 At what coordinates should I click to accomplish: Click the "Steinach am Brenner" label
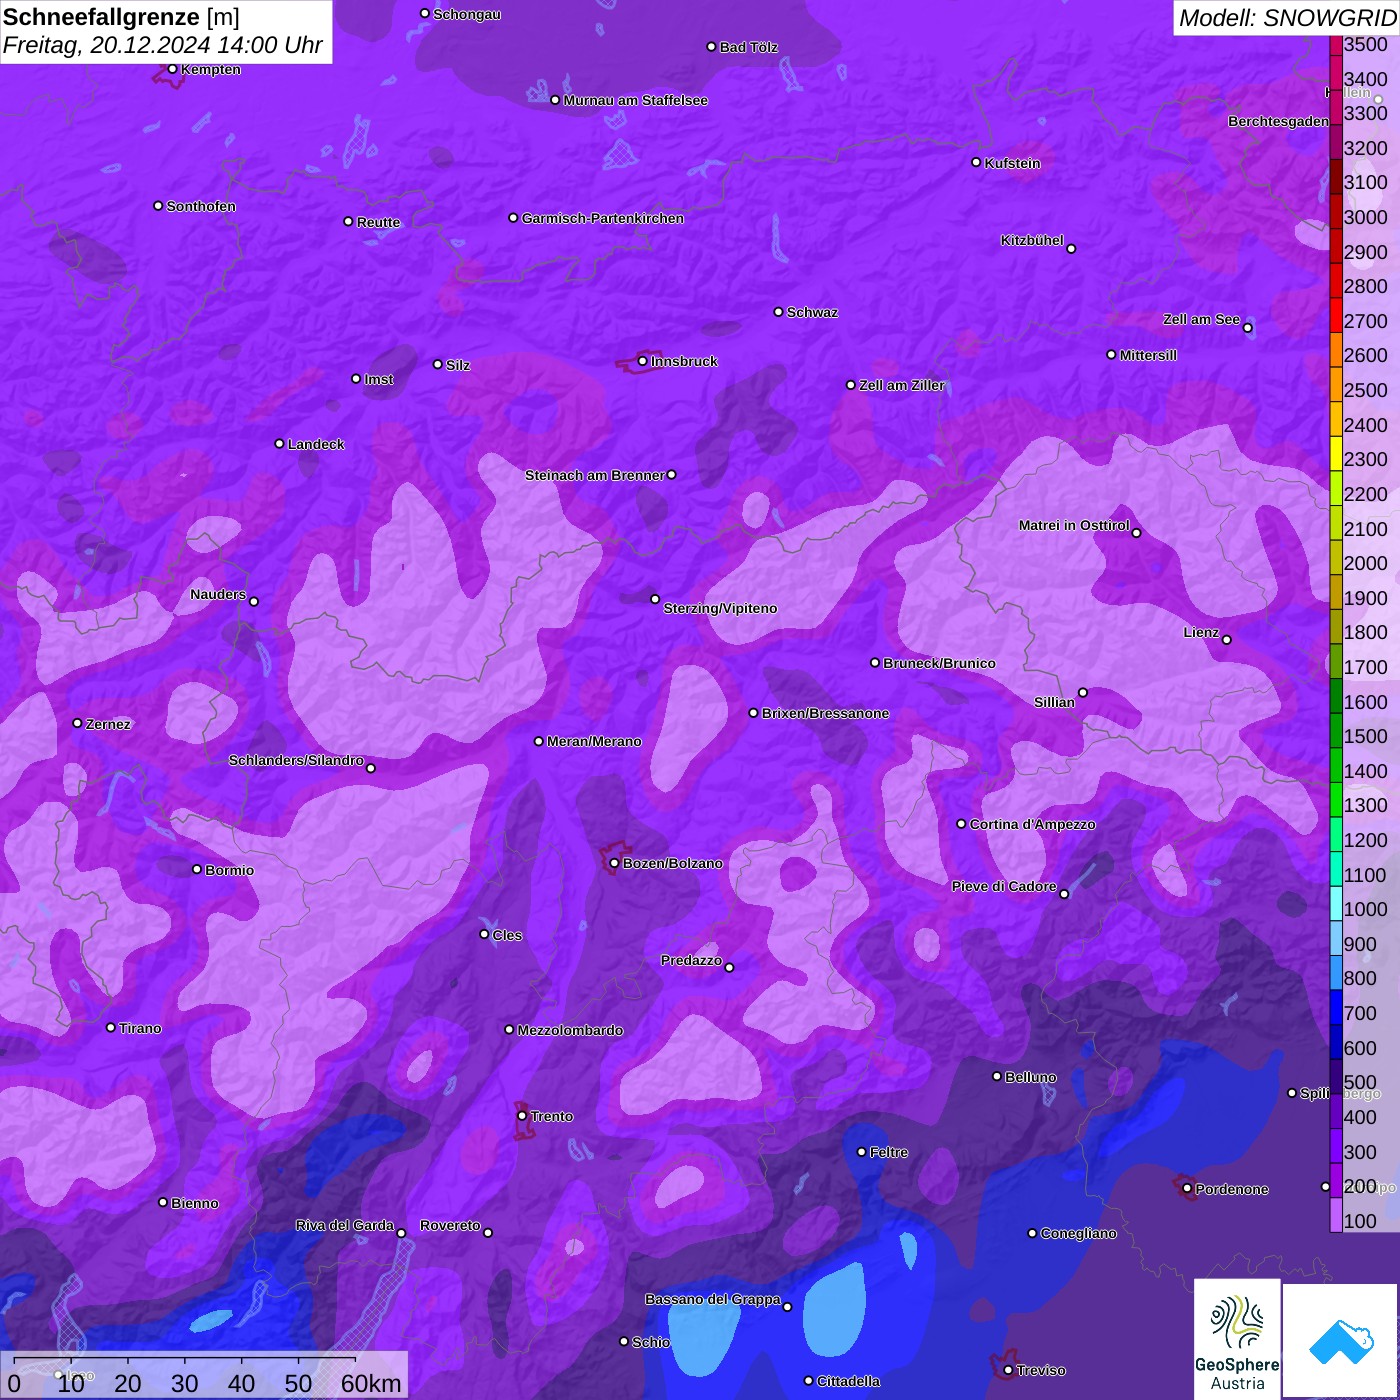pos(595,475)
